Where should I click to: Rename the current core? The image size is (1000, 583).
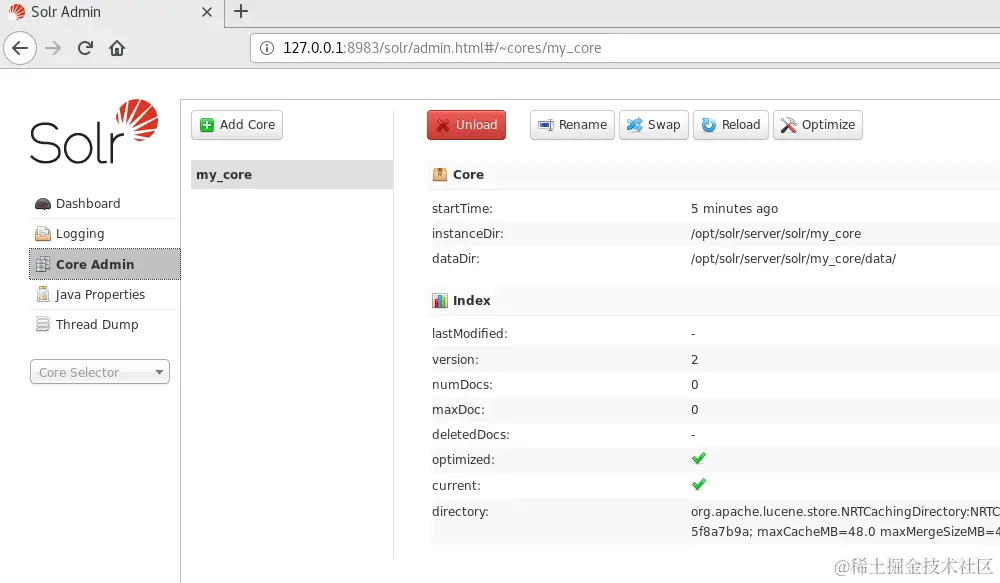coord(571,124)
